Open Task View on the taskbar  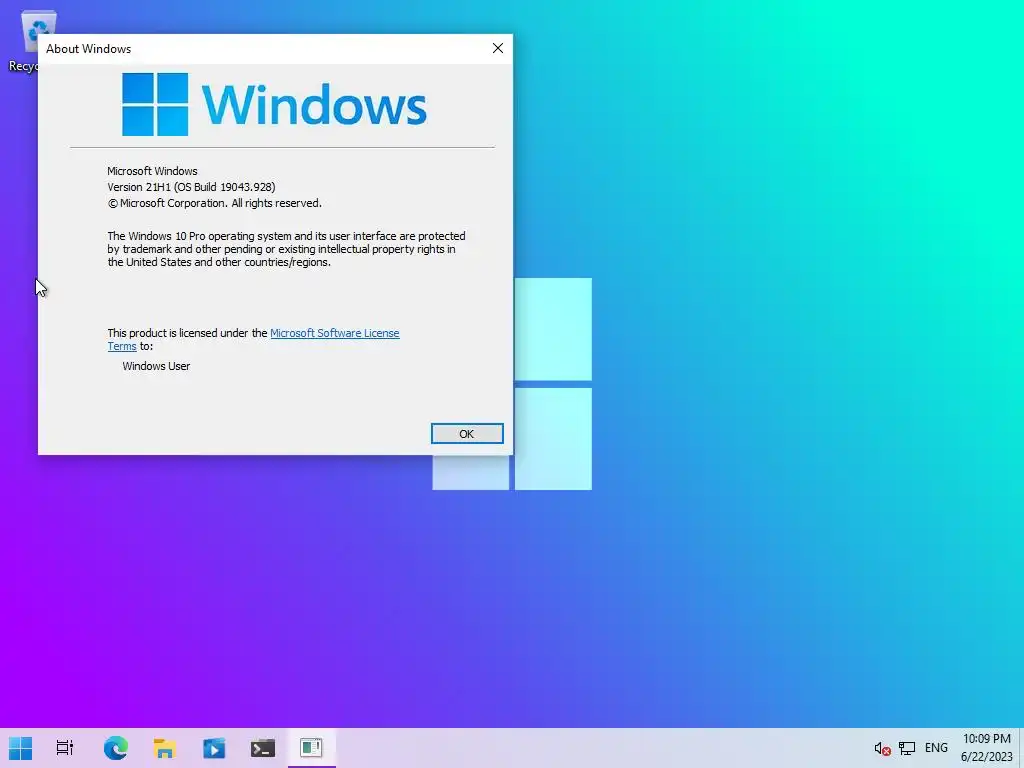coord(65,748)
